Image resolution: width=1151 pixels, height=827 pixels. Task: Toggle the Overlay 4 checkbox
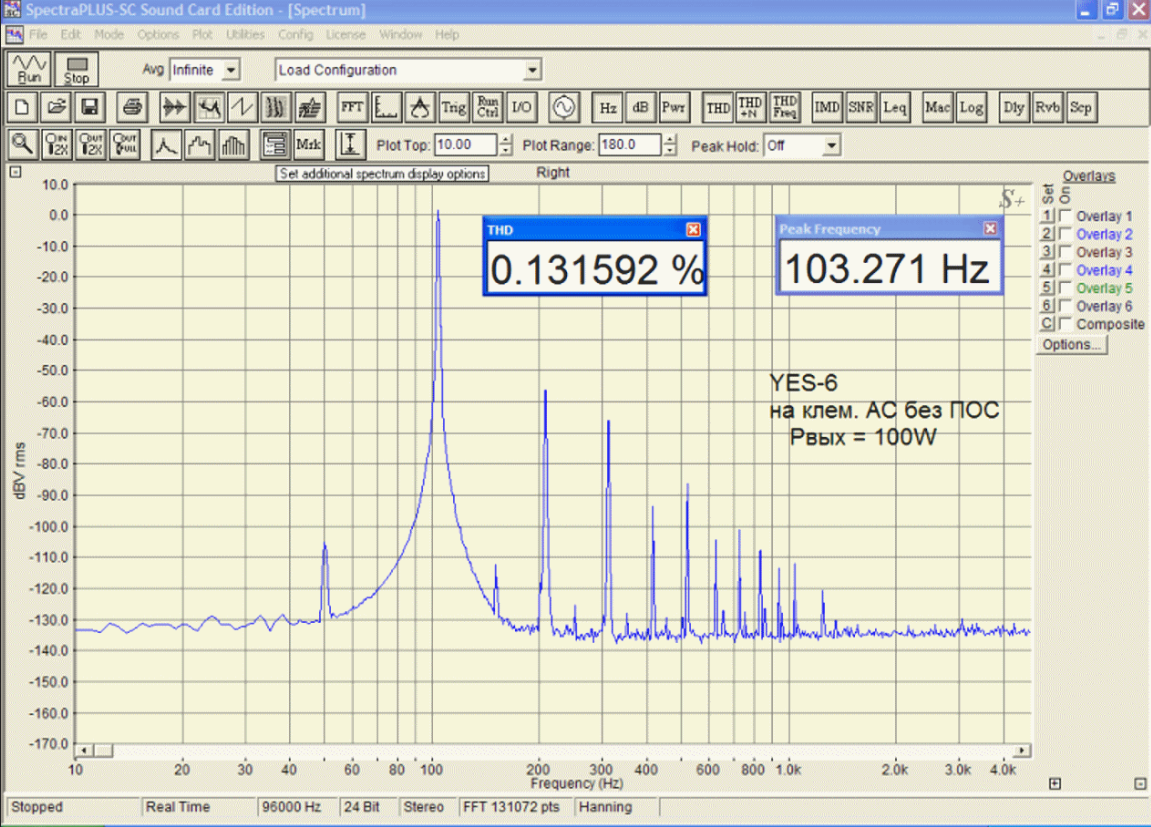(1066, 270)
